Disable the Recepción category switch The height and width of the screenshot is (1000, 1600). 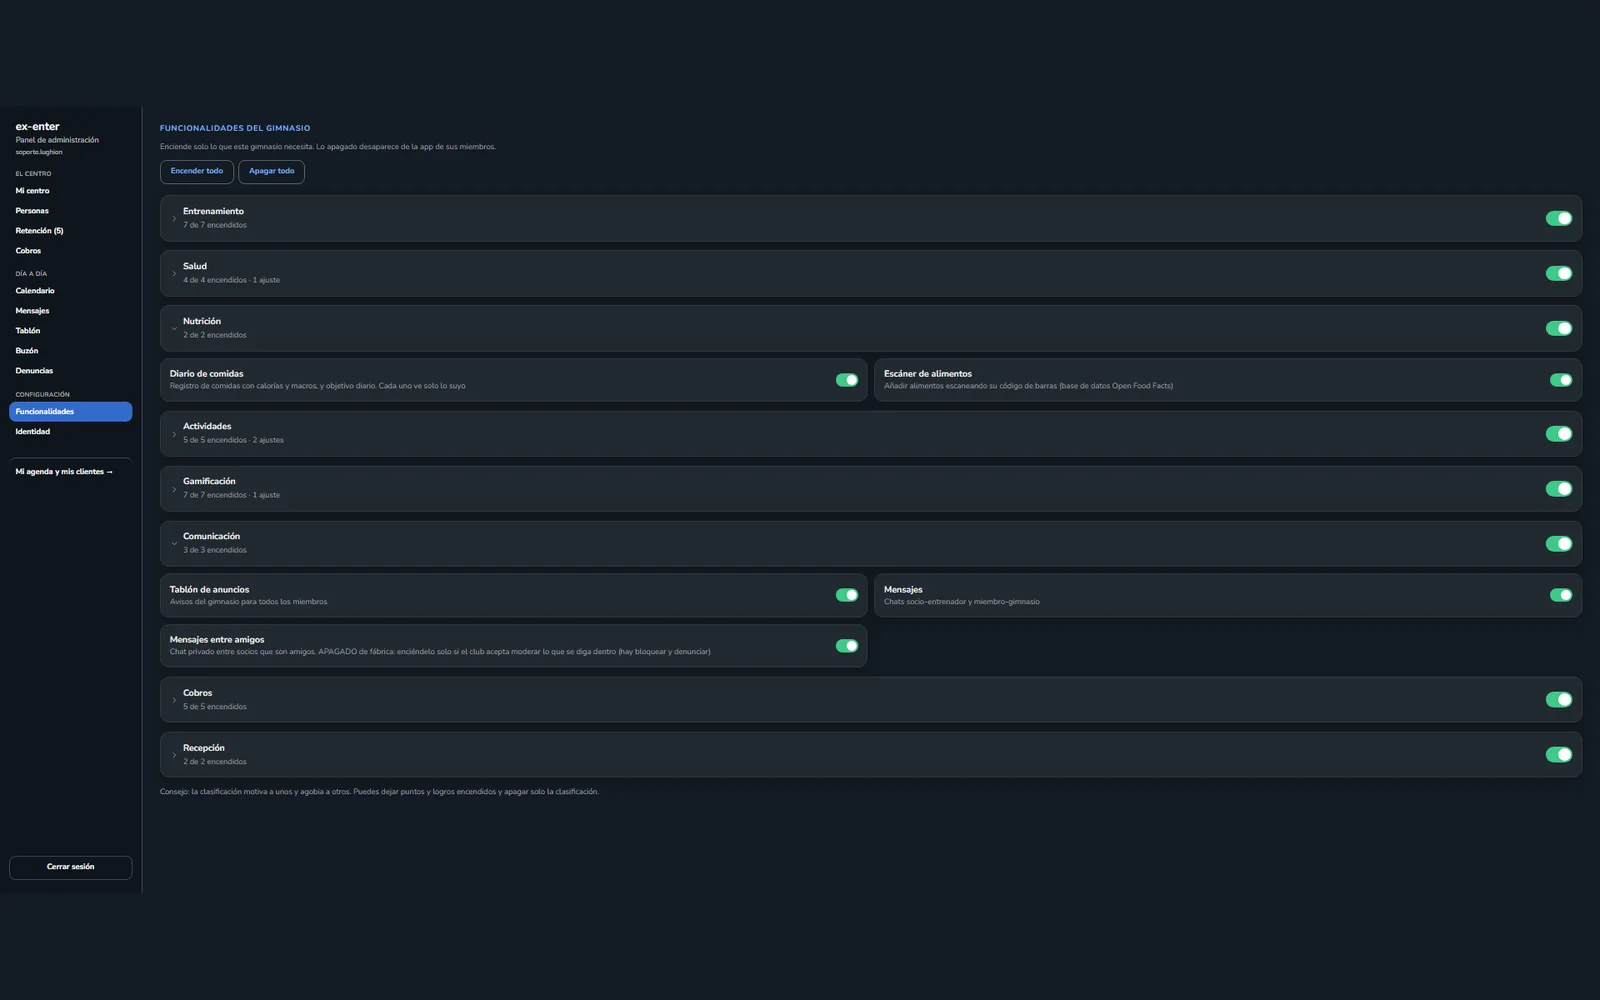[1558, 755]
